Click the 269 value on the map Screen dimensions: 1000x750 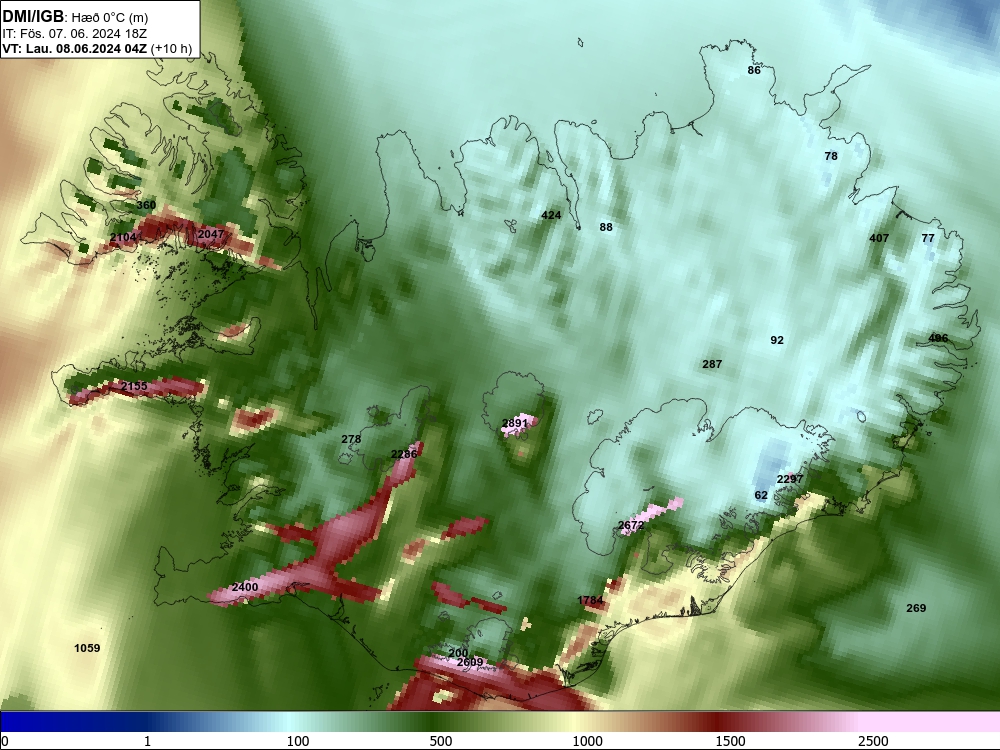916,608
